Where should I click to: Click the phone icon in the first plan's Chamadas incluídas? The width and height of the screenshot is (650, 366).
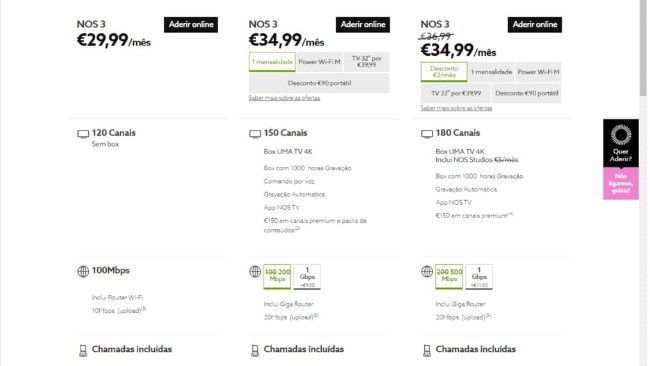[83, 350]
